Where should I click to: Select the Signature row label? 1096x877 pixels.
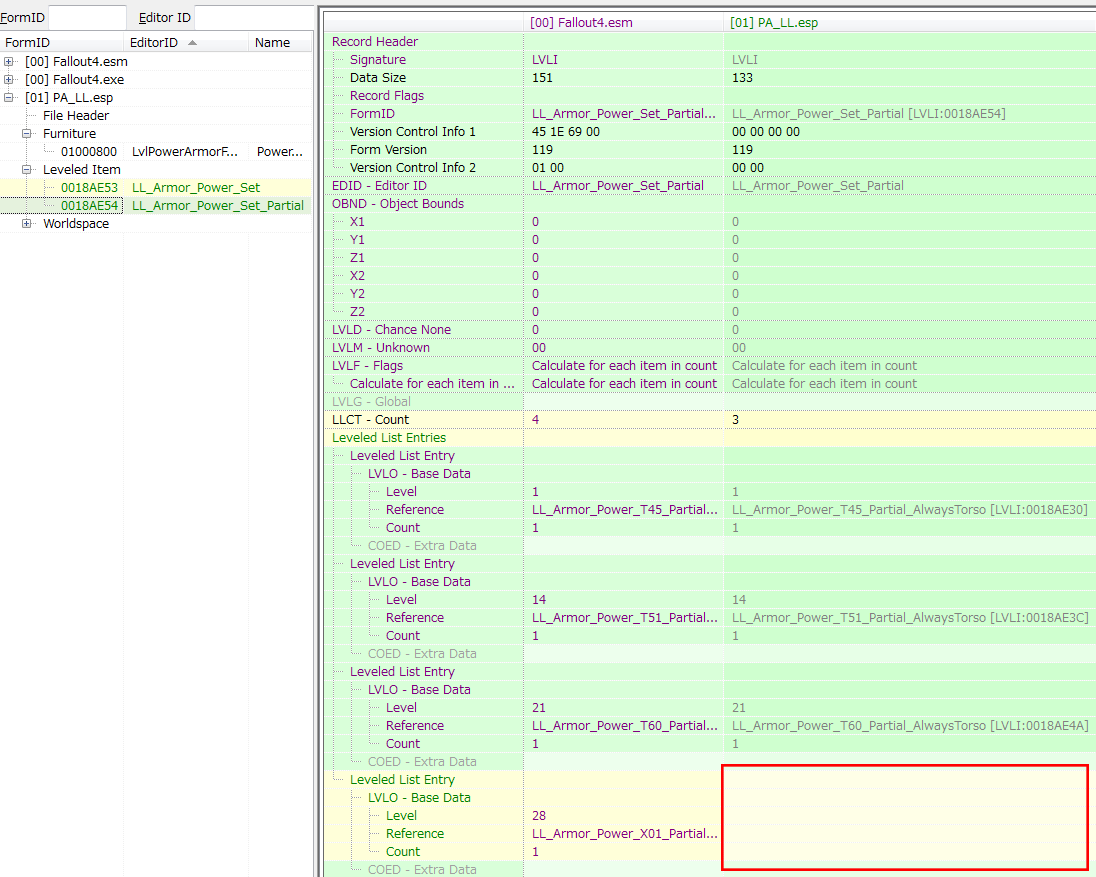click(377, 60)
